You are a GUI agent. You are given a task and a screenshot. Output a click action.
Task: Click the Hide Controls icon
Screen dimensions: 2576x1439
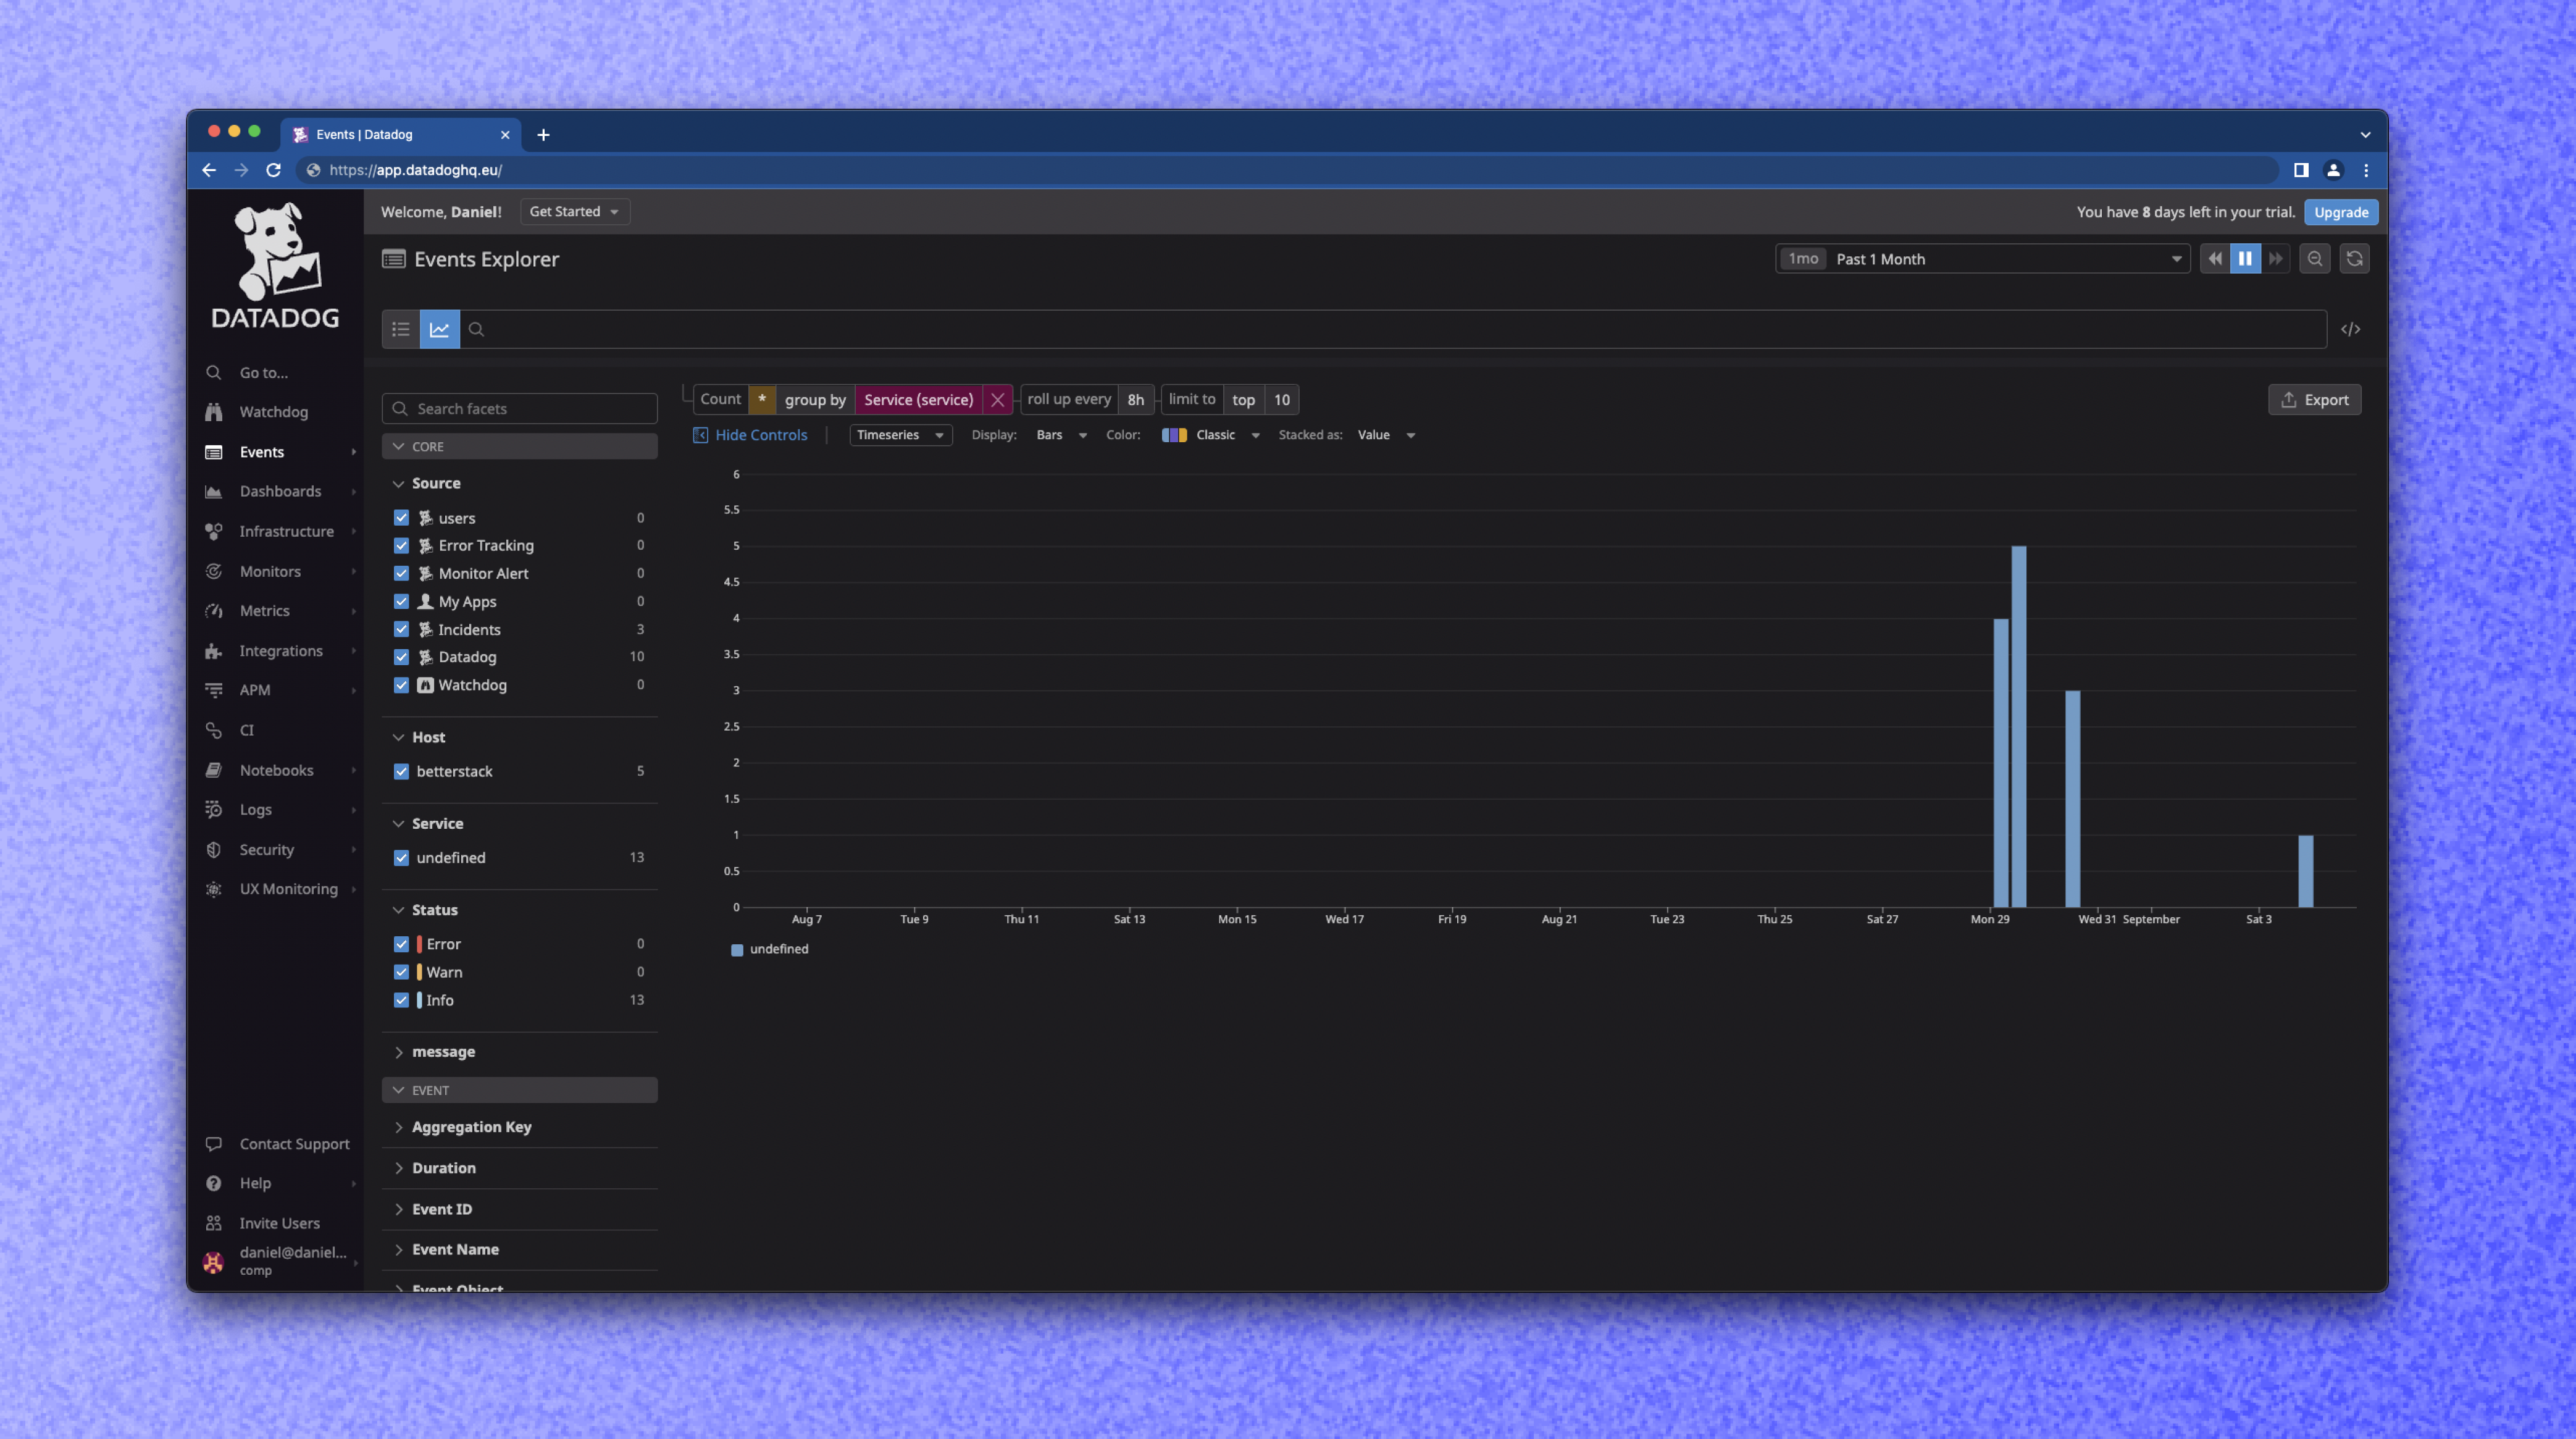point(701,435)
